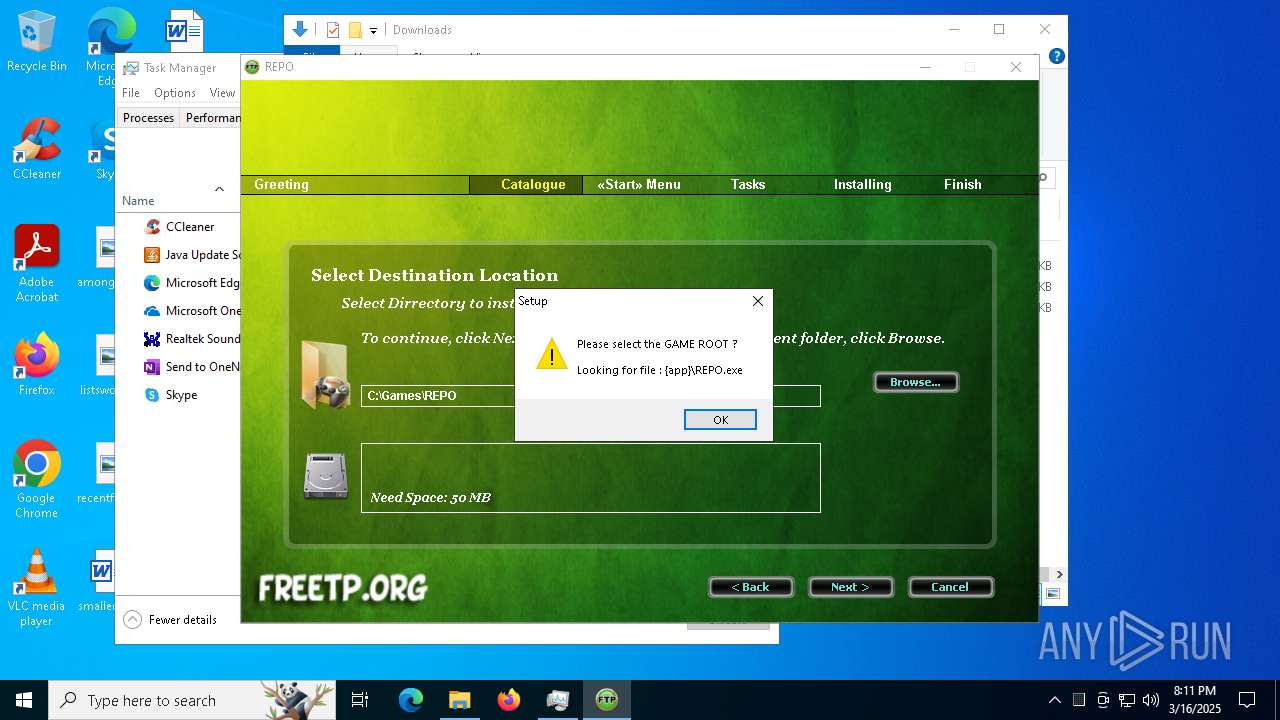Click the Downloads window new folder icon
1280x720 pixels.
[x=355, y=30]
